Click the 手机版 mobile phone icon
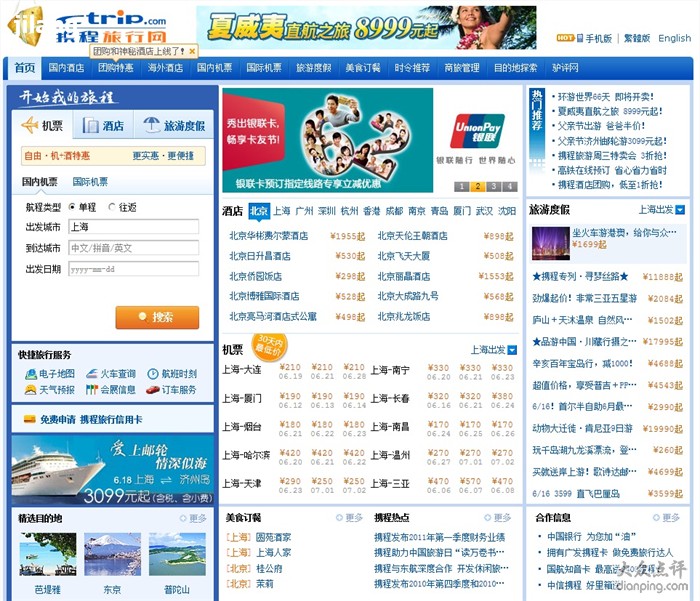 (580, 38)
